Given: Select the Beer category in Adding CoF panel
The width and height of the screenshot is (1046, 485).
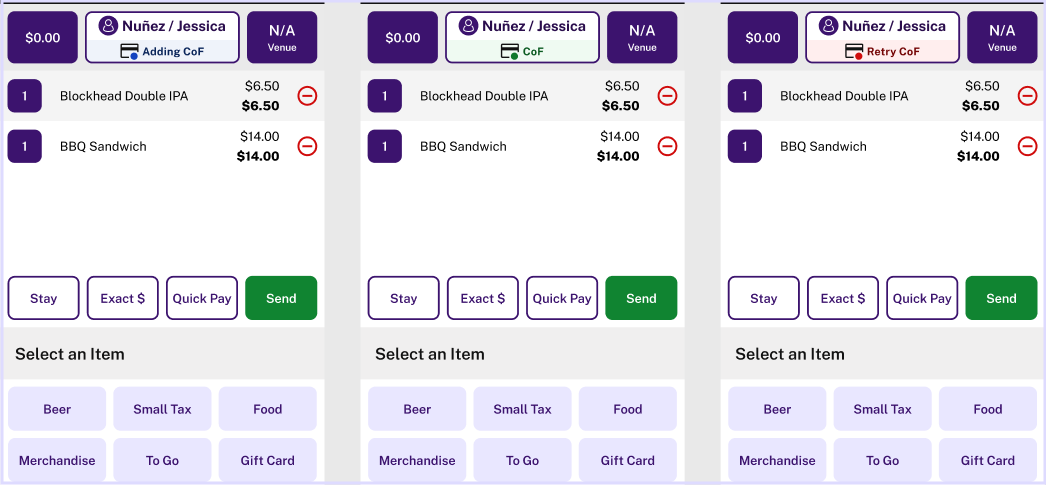Looking at the screenshot, I should 57,409.
